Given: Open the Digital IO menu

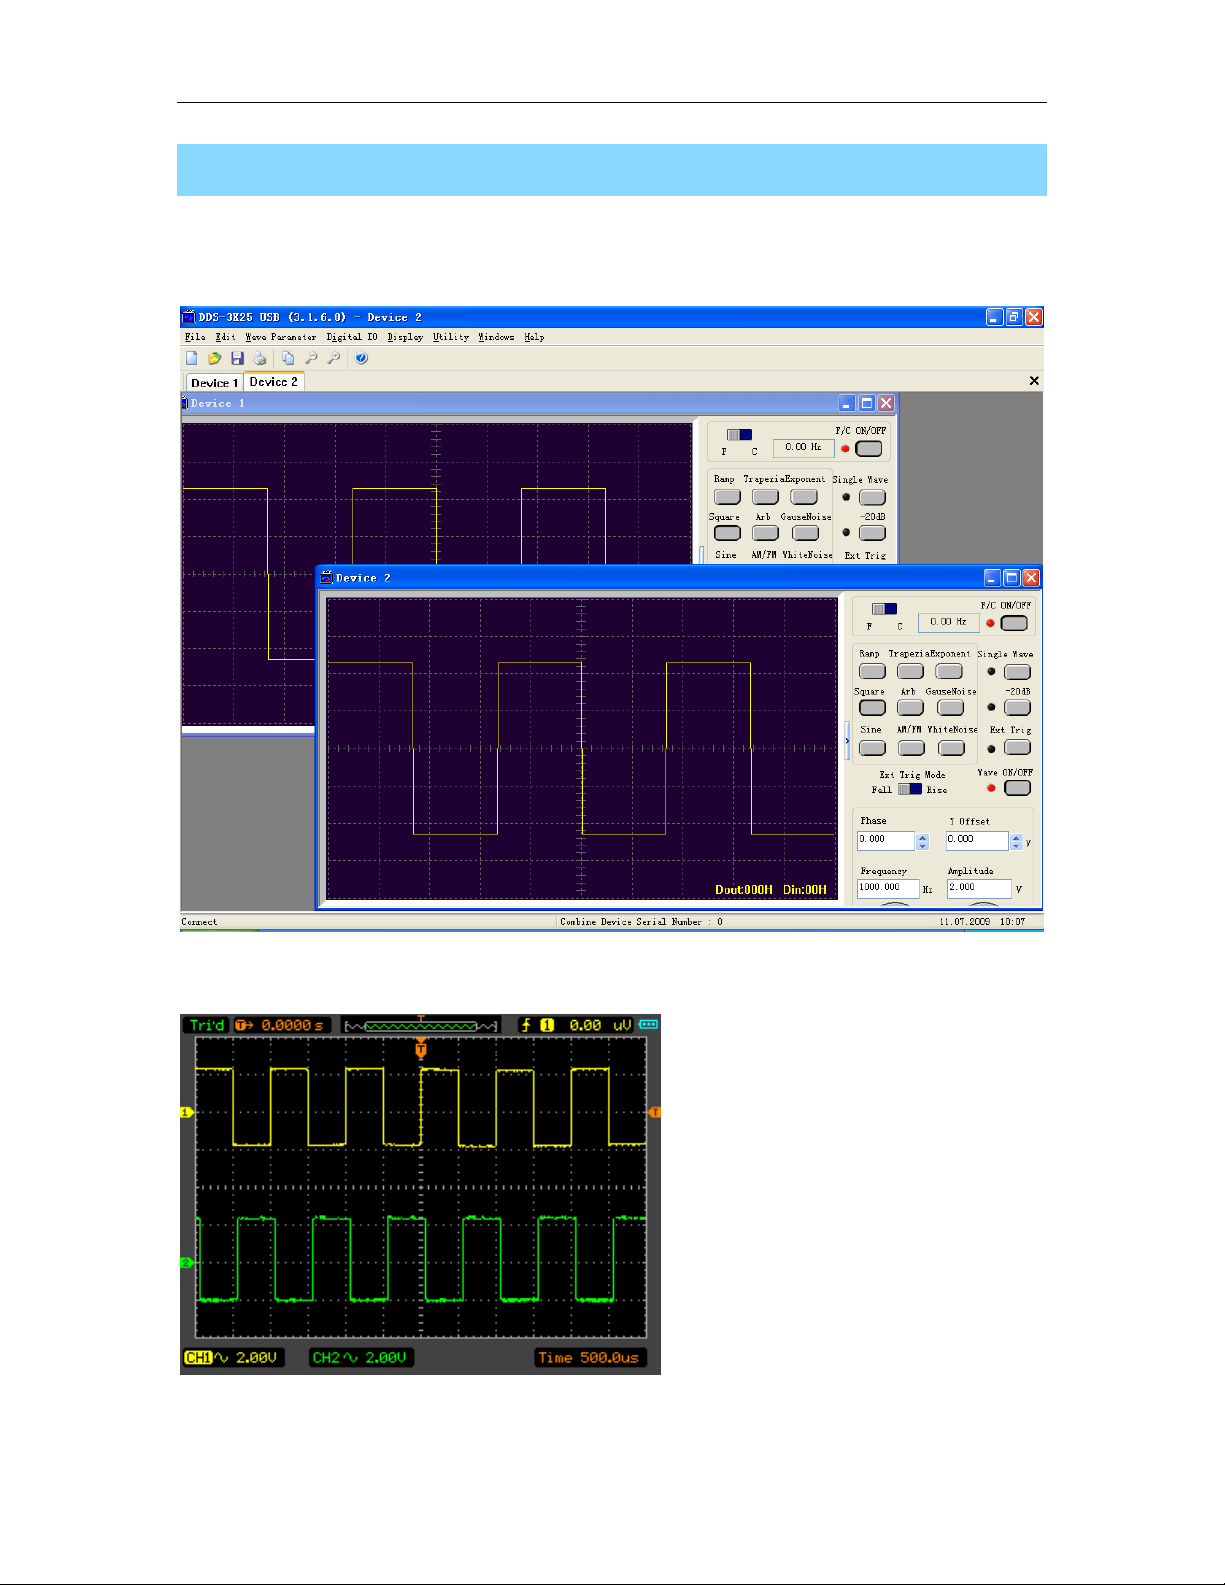Looking at the screenshot, I should pyautogui.click(x=352, y=337).
